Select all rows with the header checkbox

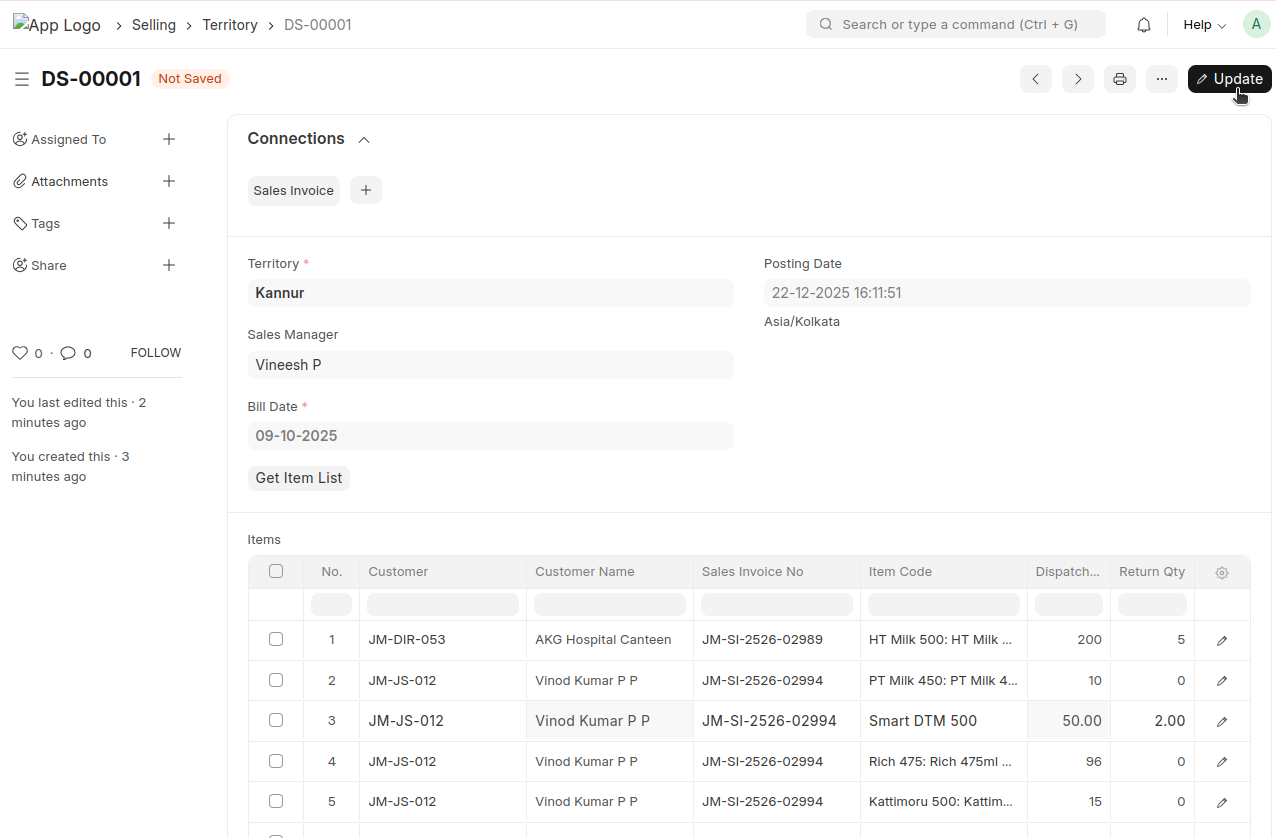click(276, 572)
